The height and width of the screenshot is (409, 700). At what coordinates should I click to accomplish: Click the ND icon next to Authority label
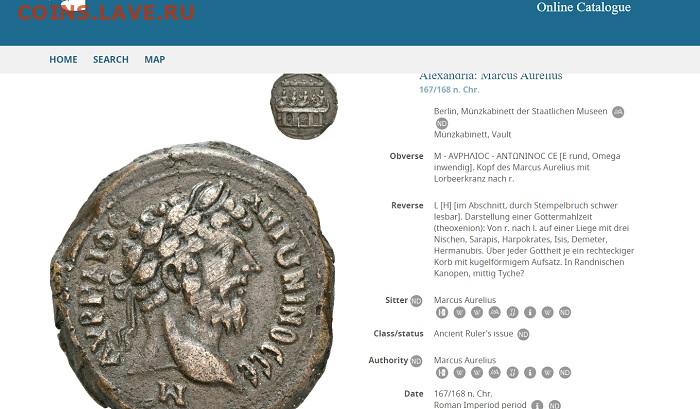coord(416,361)
